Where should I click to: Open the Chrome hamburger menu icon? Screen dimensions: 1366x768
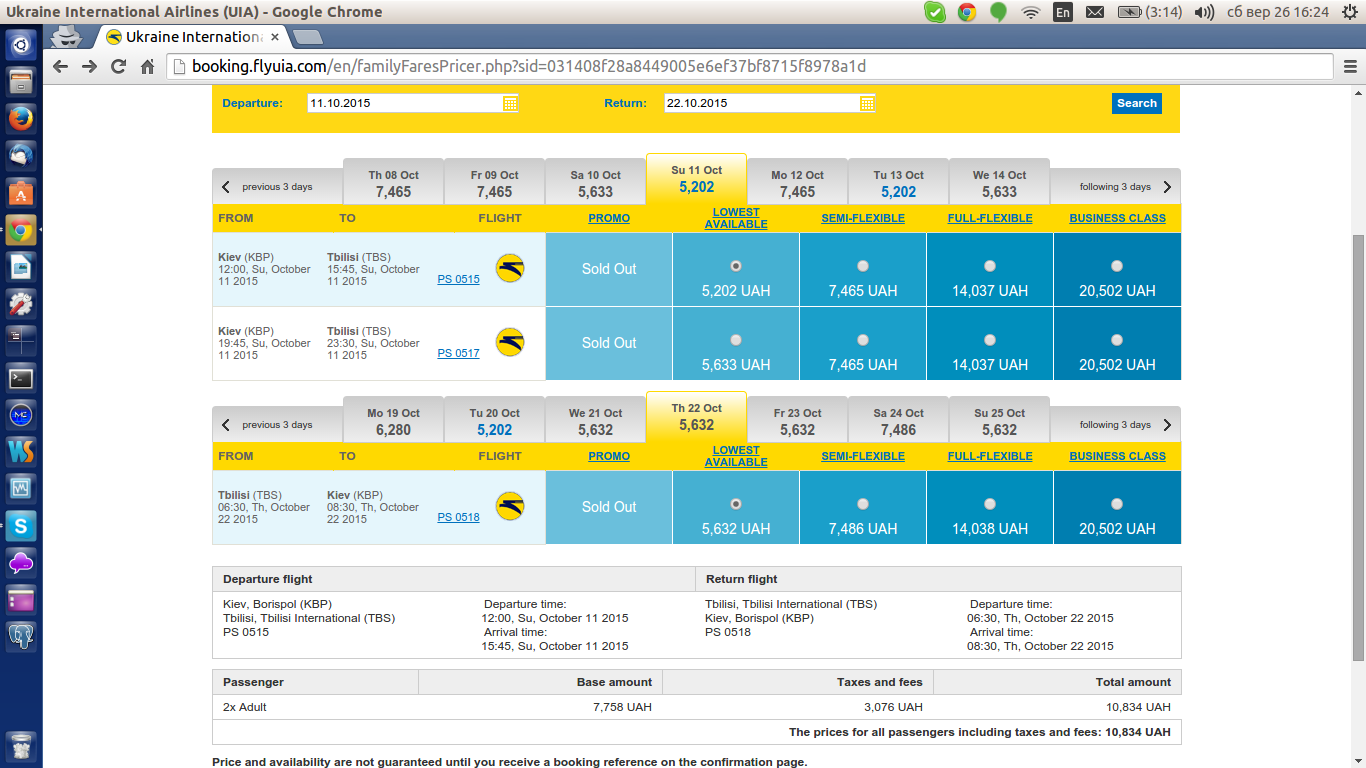coord(1350,67)
